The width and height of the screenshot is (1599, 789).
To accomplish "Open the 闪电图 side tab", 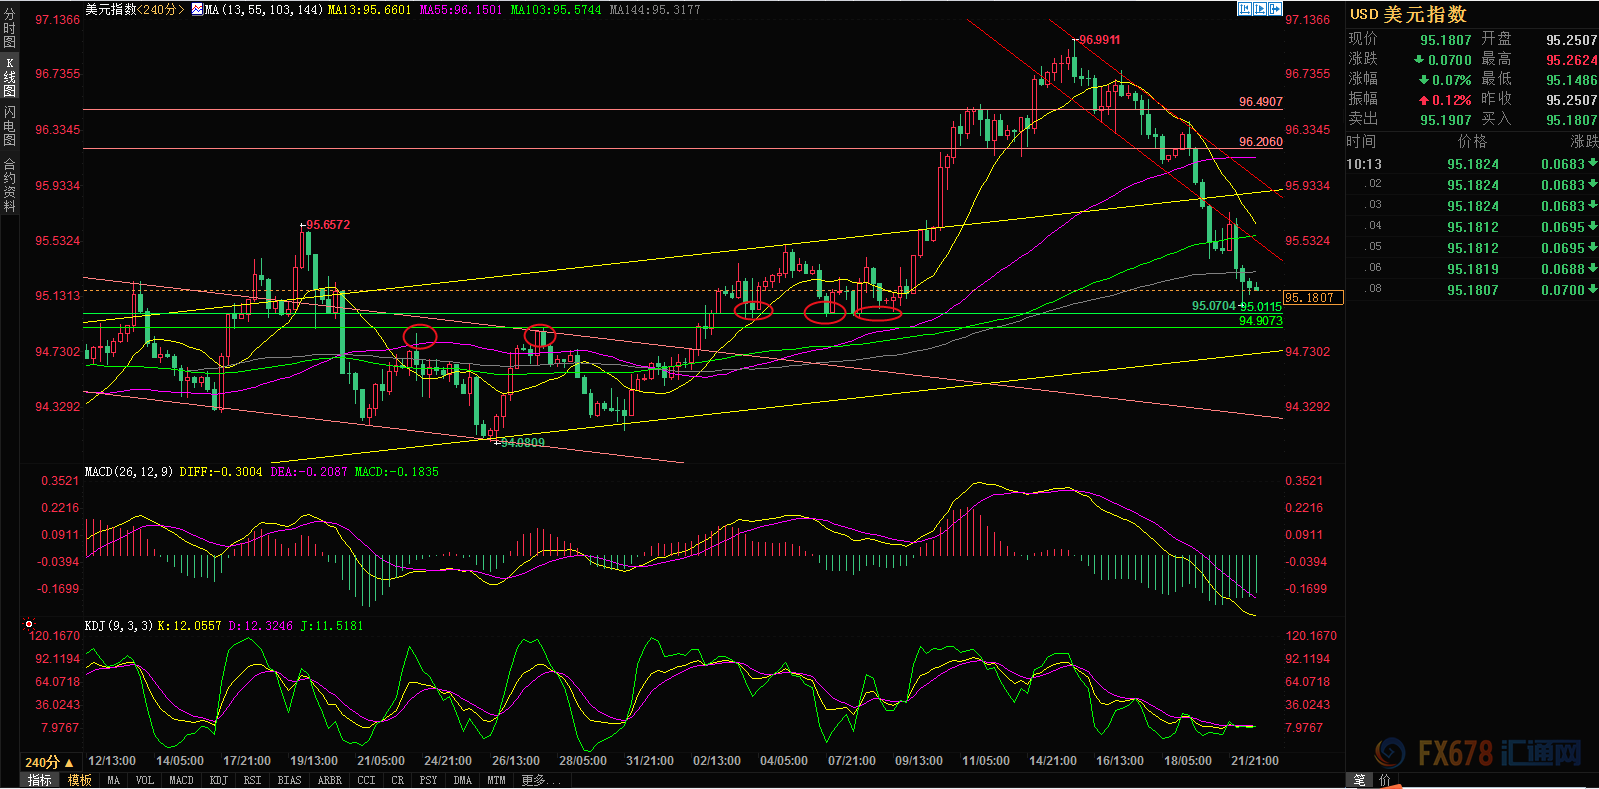I will [9, 126].
